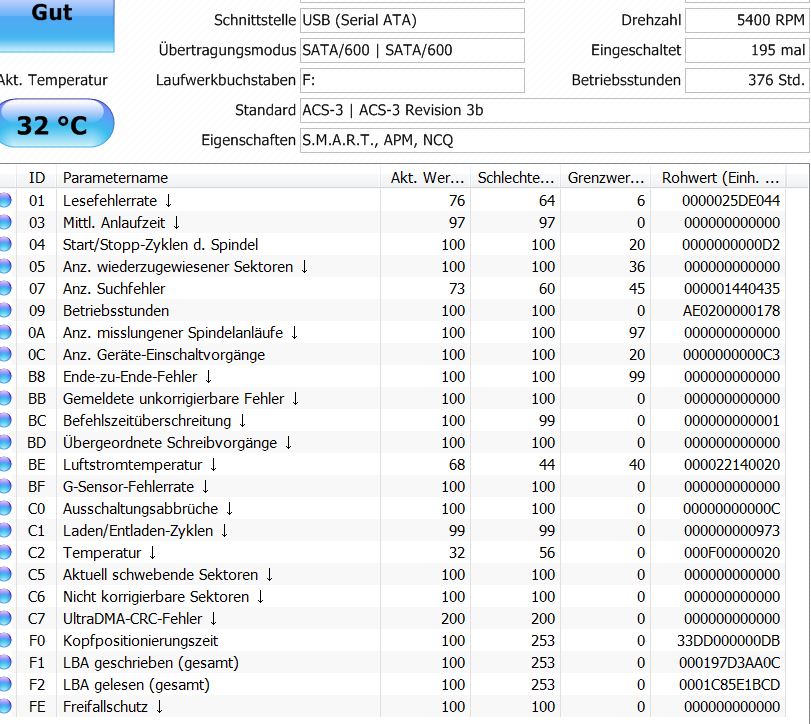This screenshot has width=811, height=724.
Task: Click the Übertragungsmodus field SATA/600
Action: point(412,50)
